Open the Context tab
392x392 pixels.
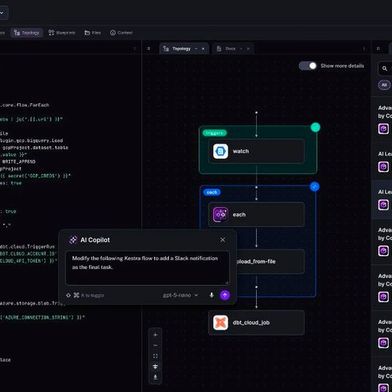[121, 33]
